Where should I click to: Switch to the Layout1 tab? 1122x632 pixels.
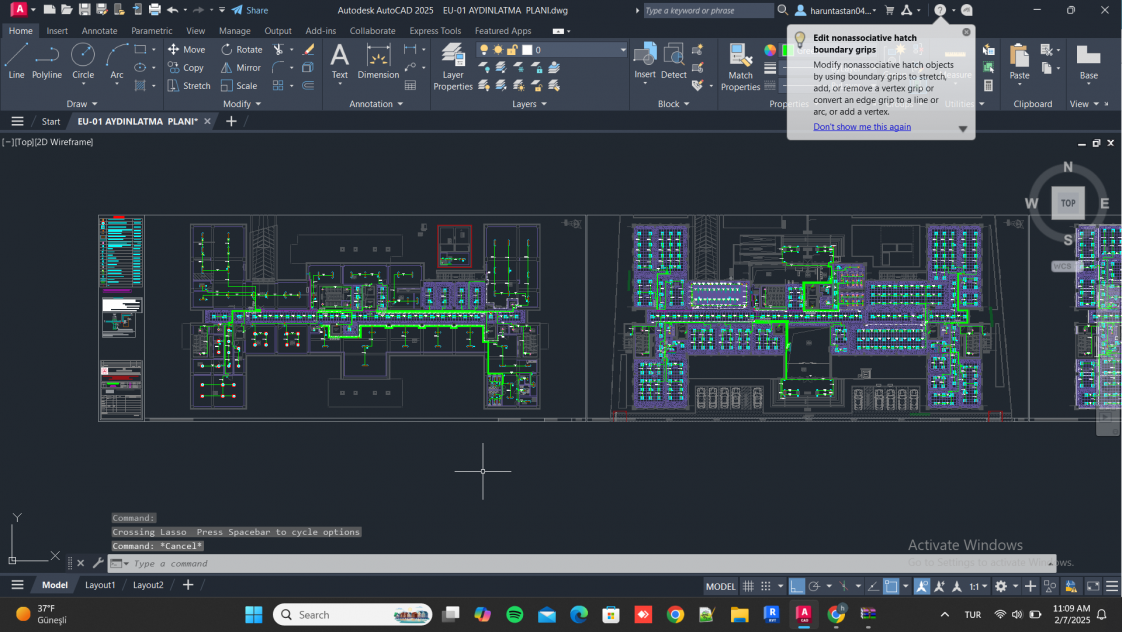[100, 585]
